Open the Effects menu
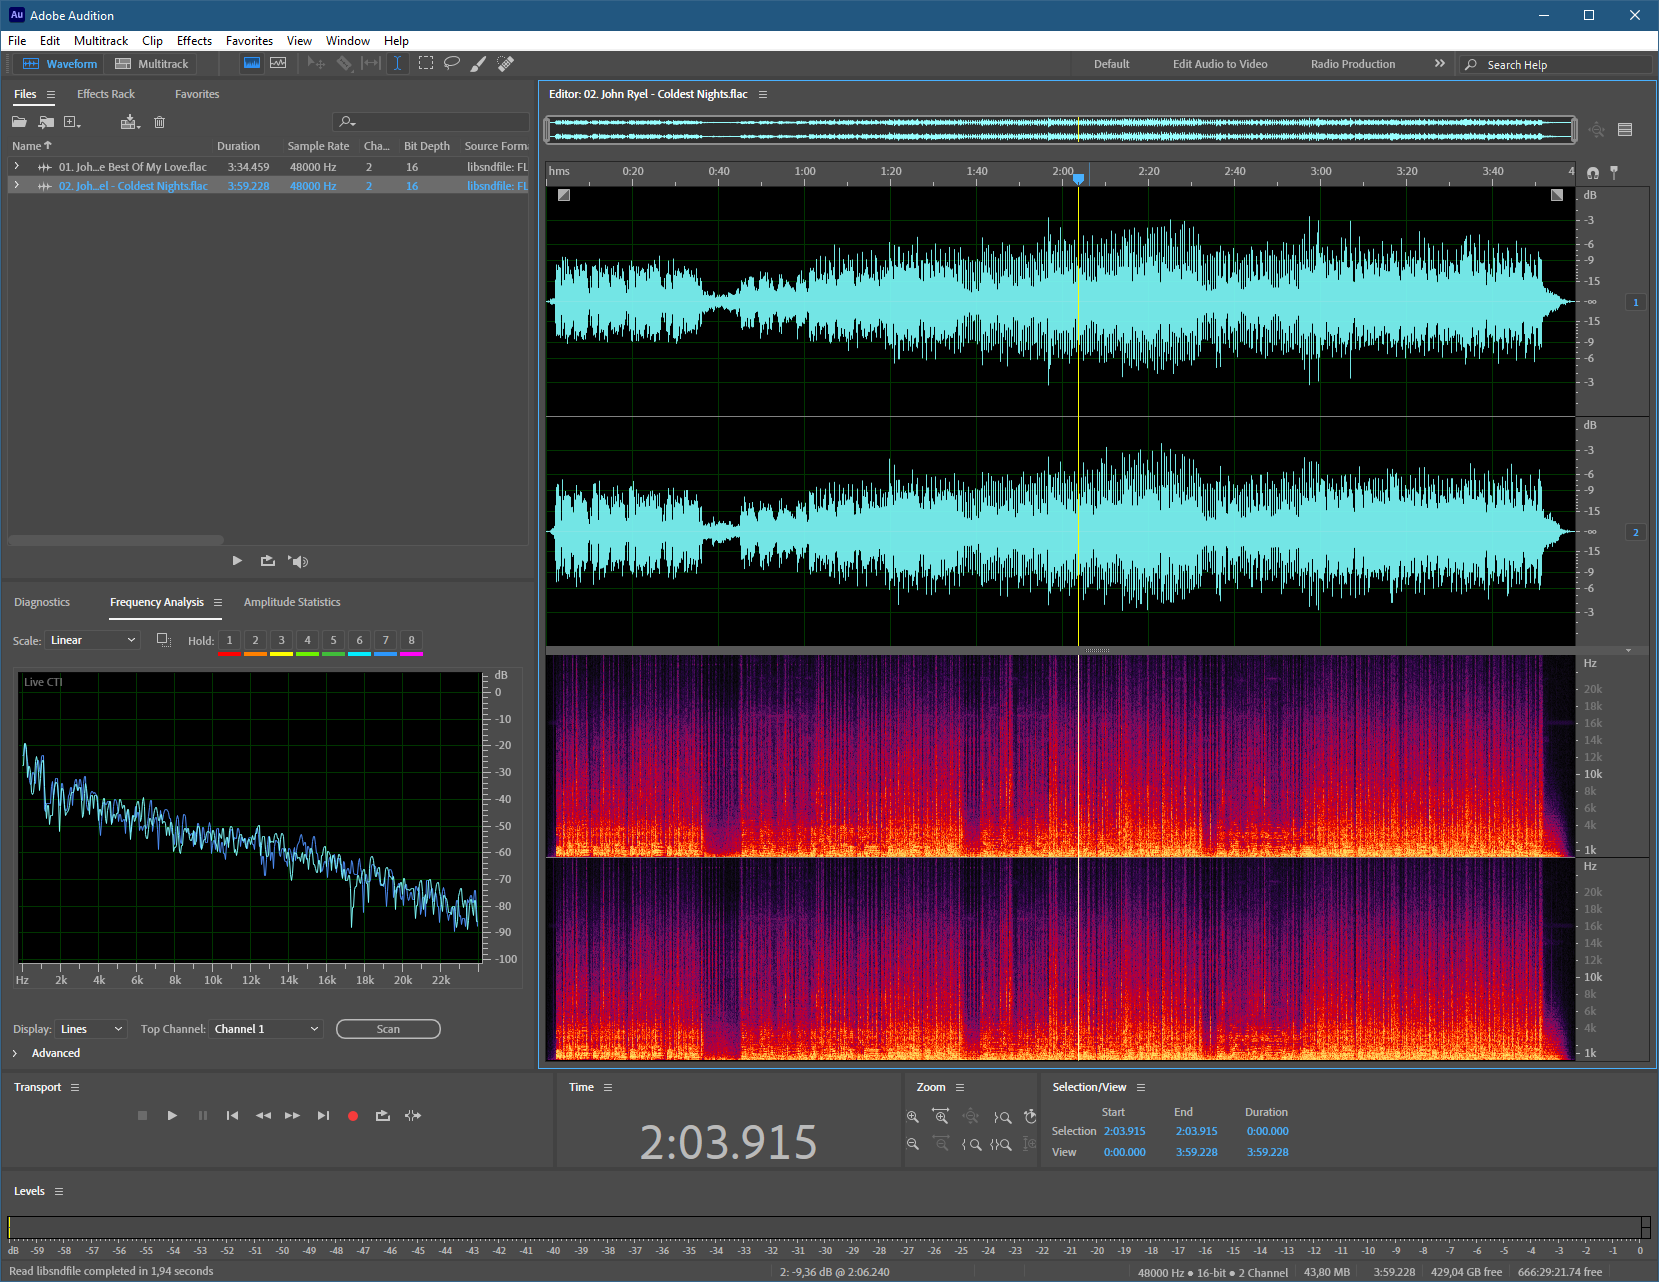The height and width of the screenshot is (1282, 1659). (x=194, y=41)
